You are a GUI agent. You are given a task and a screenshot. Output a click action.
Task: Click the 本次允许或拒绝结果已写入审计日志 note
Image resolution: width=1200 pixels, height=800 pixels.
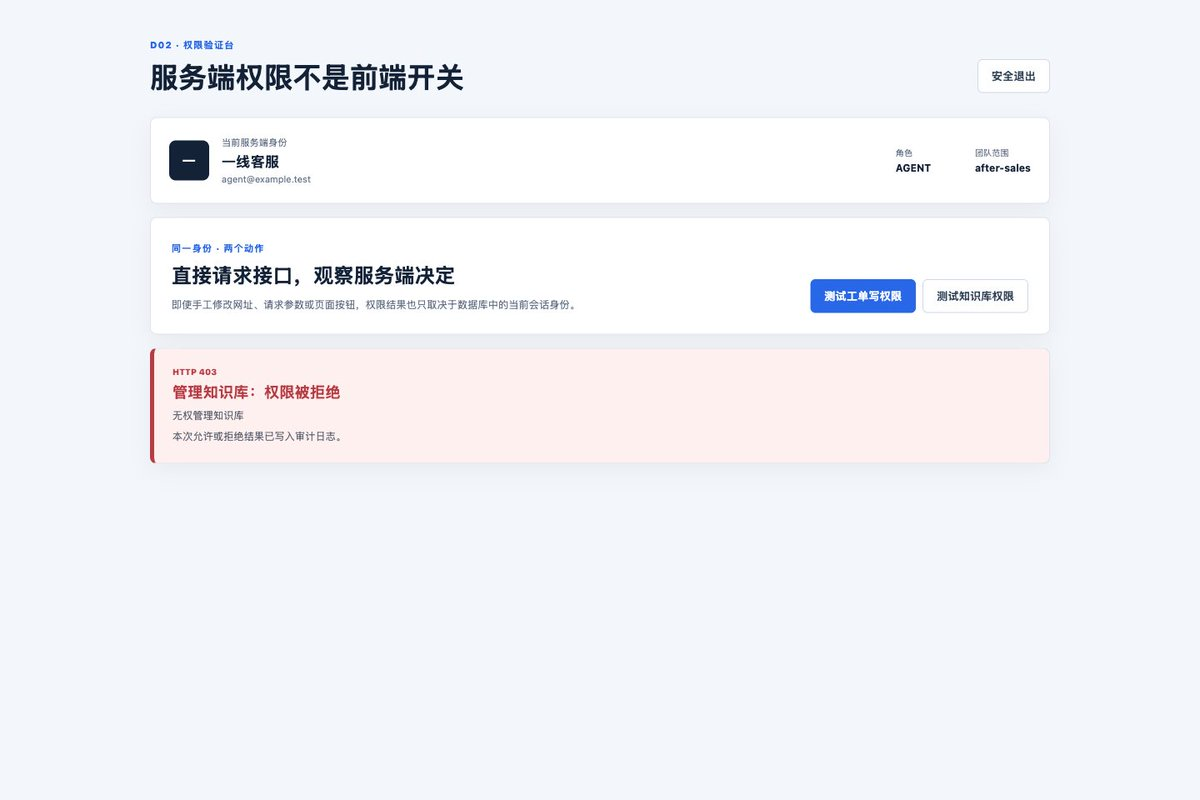point(258,436)
